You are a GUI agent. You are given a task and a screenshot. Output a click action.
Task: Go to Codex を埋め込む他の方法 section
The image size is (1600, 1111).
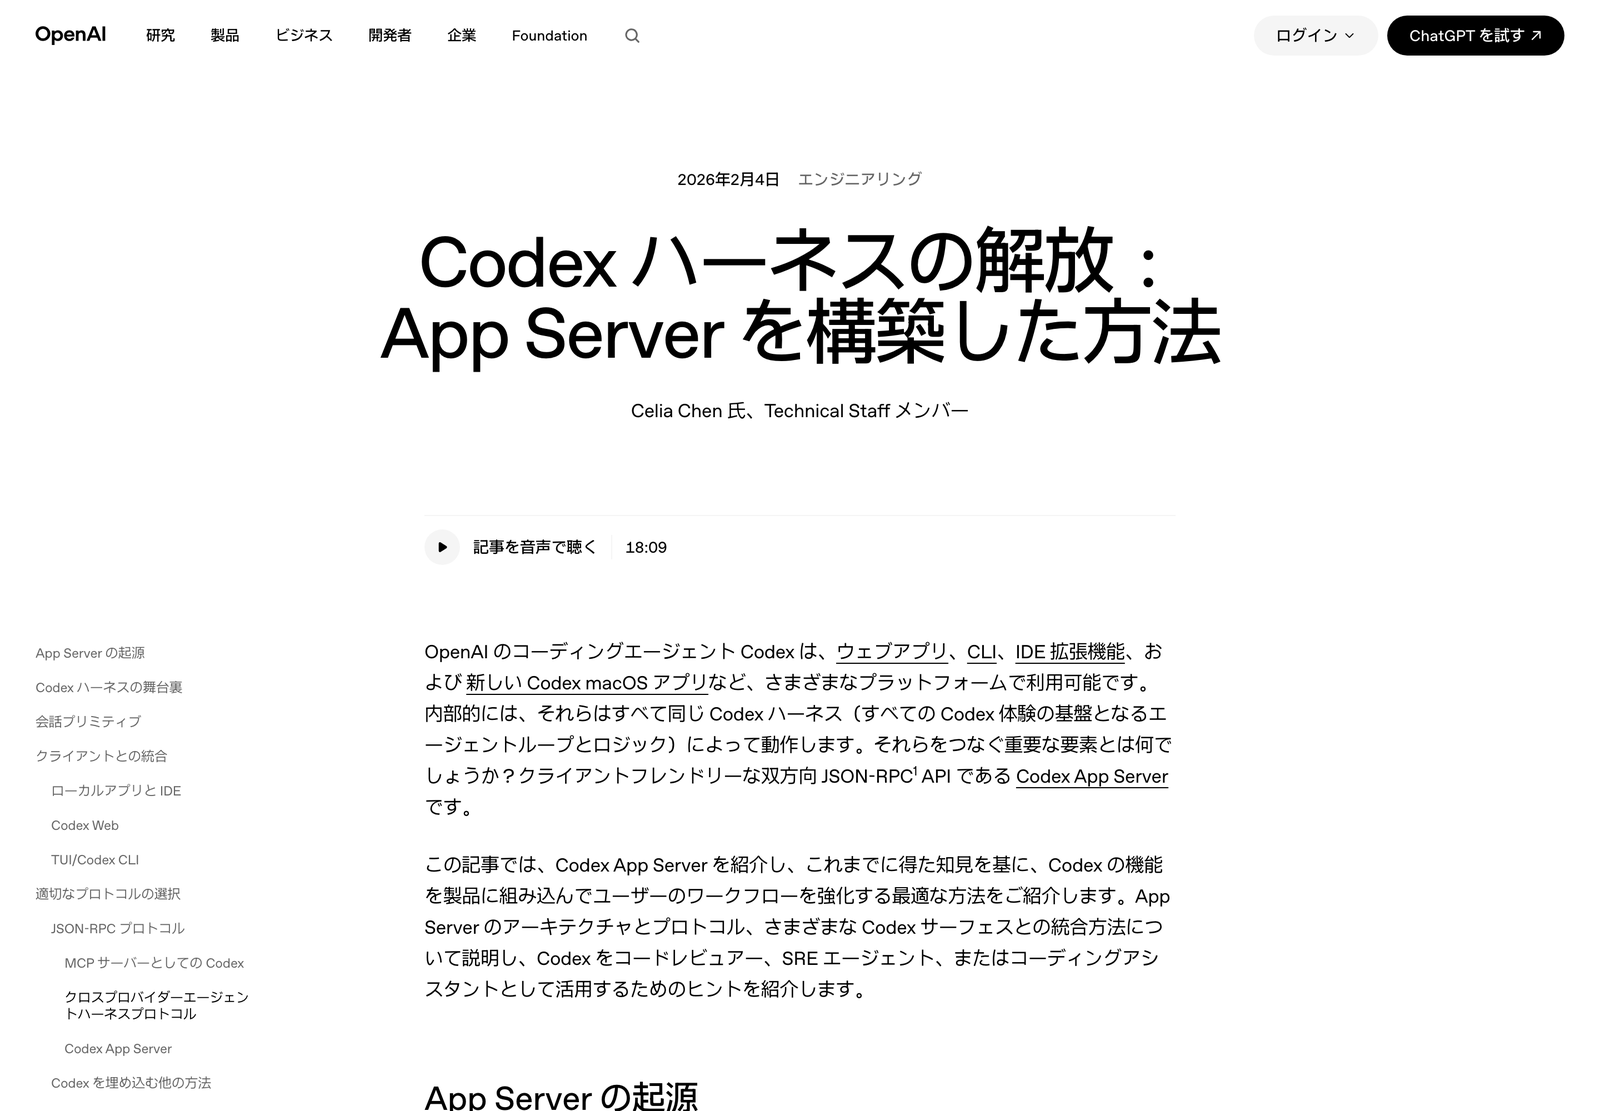[x=131, y=1083]
